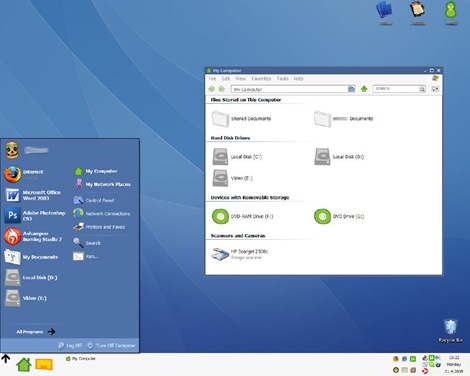Select the HP Scanjet 2300c scanner
The width and height of the screenshot is (470, 376).
[x=240, y=254]
